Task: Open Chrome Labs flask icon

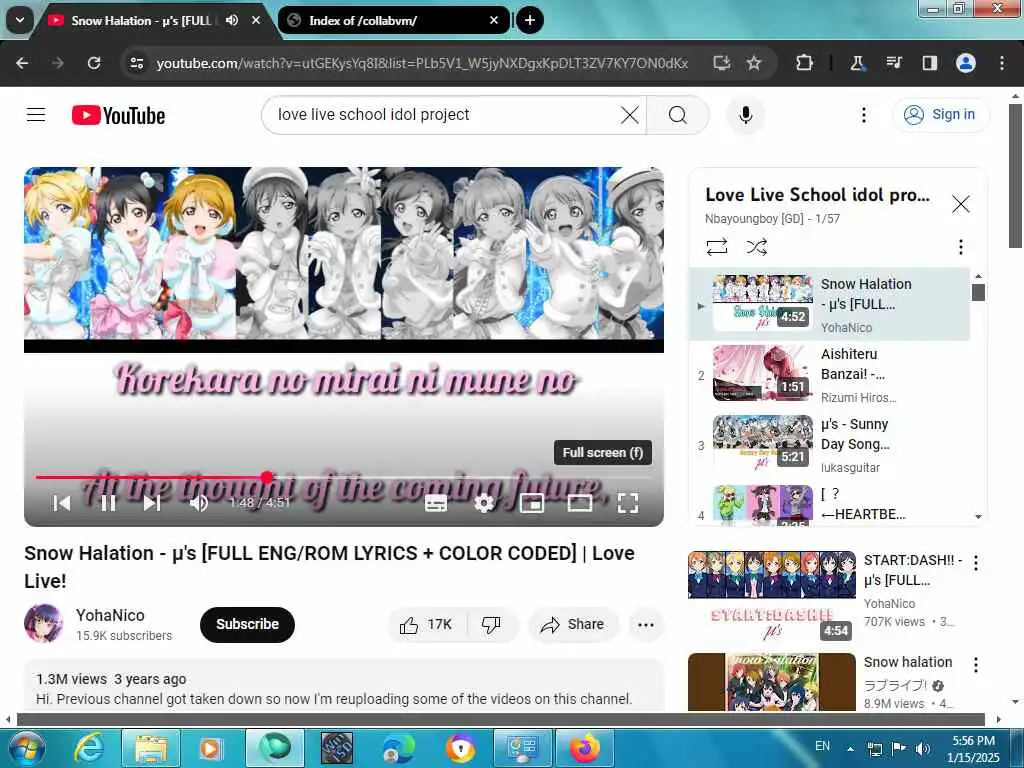Action: click(857, 63)
